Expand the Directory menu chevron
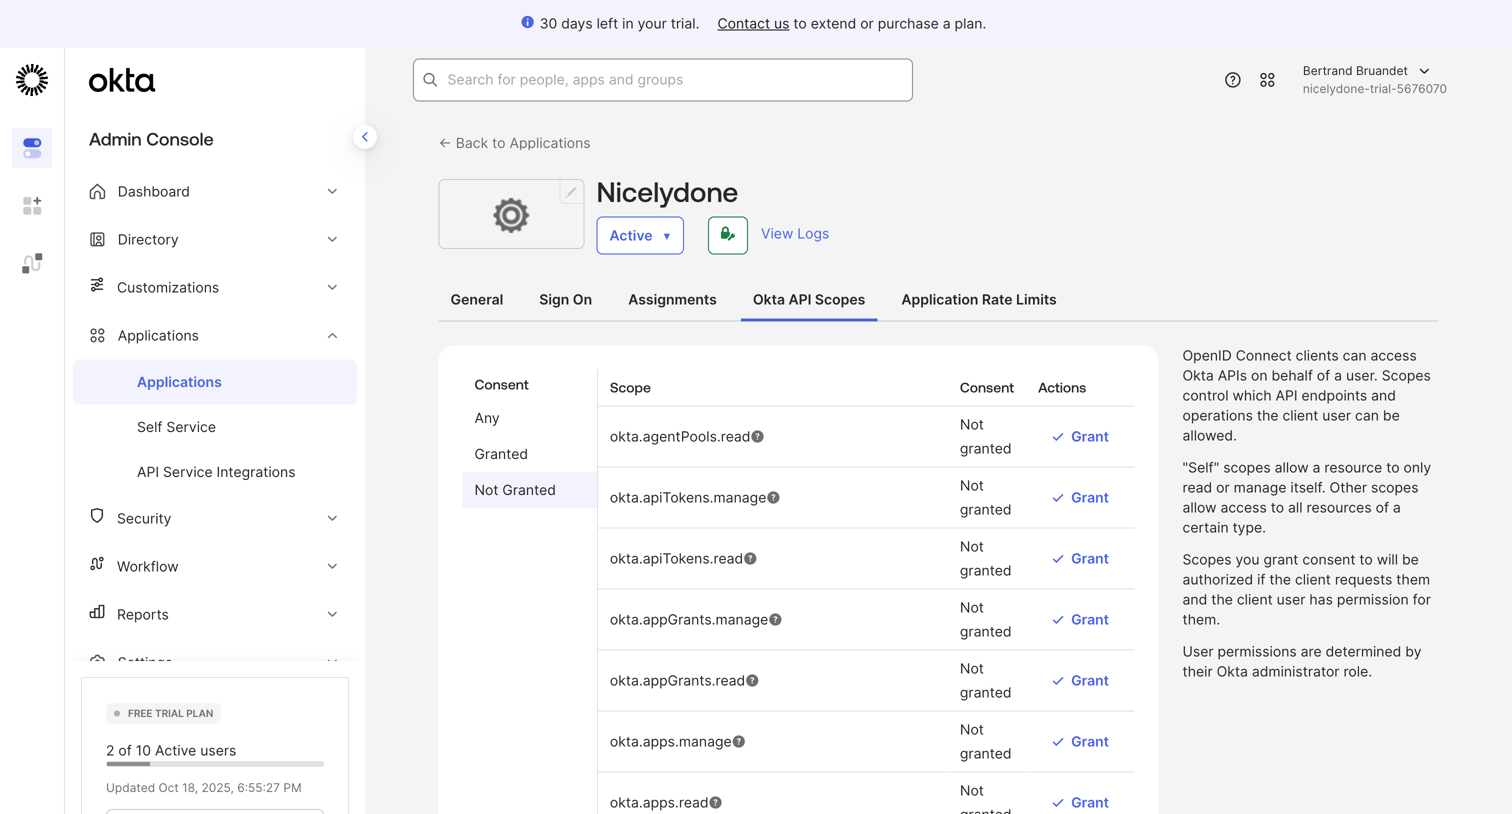The height and width of the screenshot is (814, 1512). (x=332, y=239)
